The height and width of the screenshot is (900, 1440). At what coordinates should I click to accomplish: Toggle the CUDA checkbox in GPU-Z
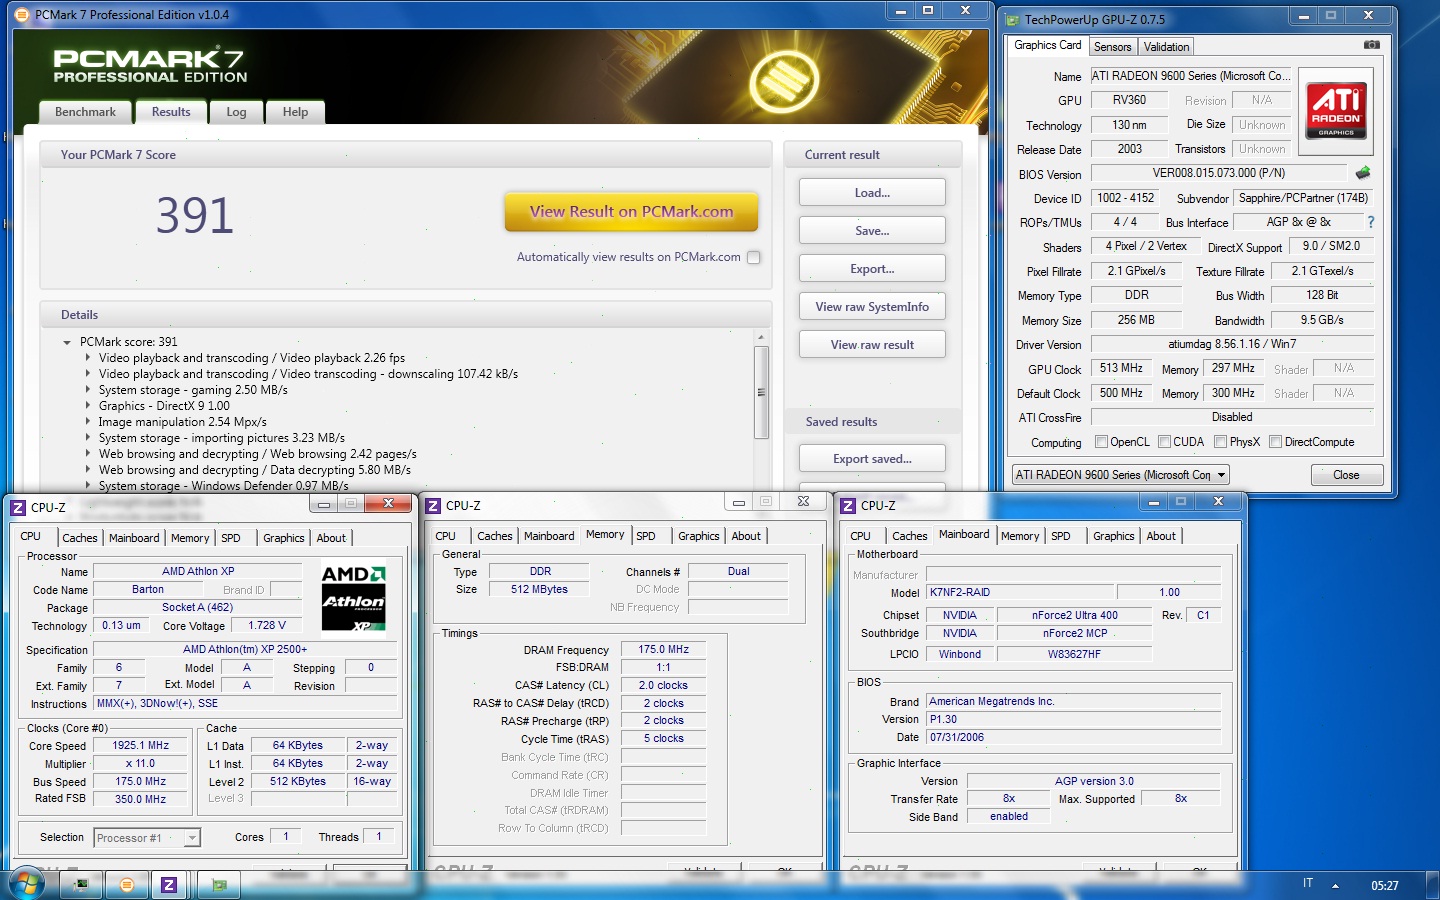coord(1164,441)
